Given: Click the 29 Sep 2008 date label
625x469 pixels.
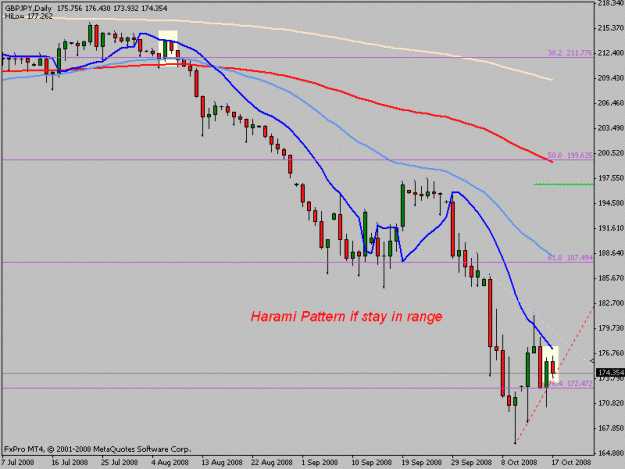Looking at the screenshot, I should pos(472,463).
